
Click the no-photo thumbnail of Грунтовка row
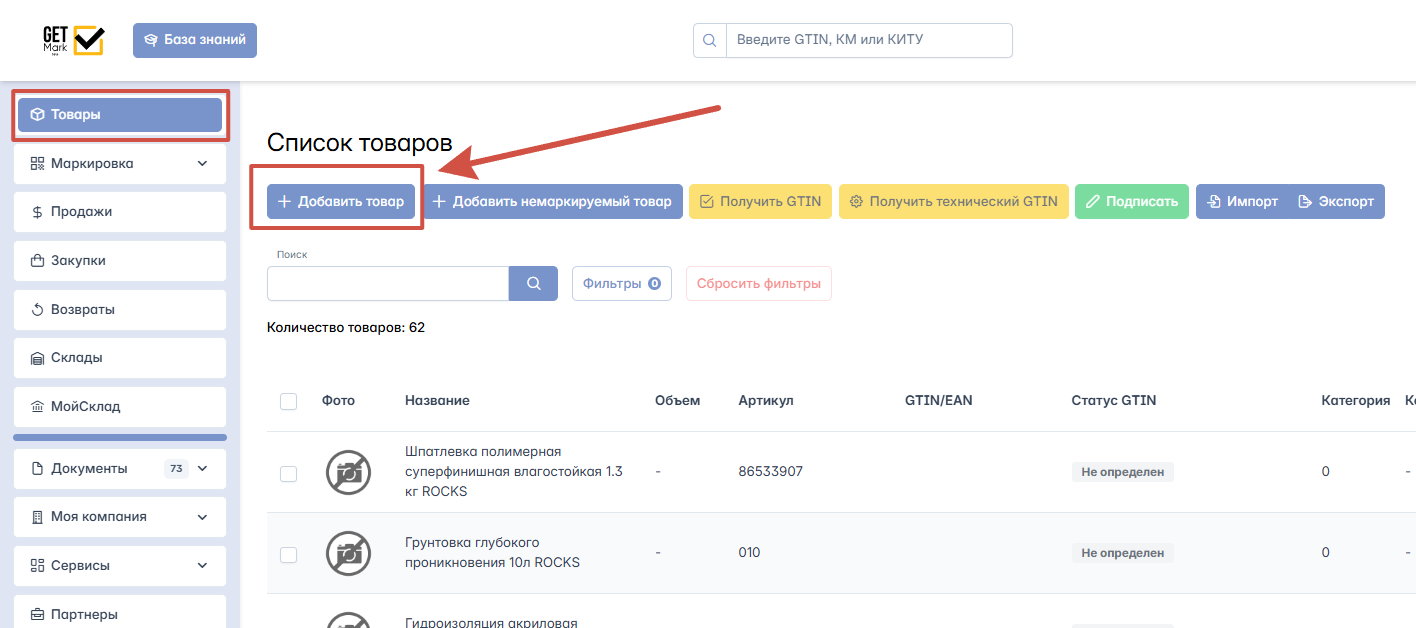point(349,553)
